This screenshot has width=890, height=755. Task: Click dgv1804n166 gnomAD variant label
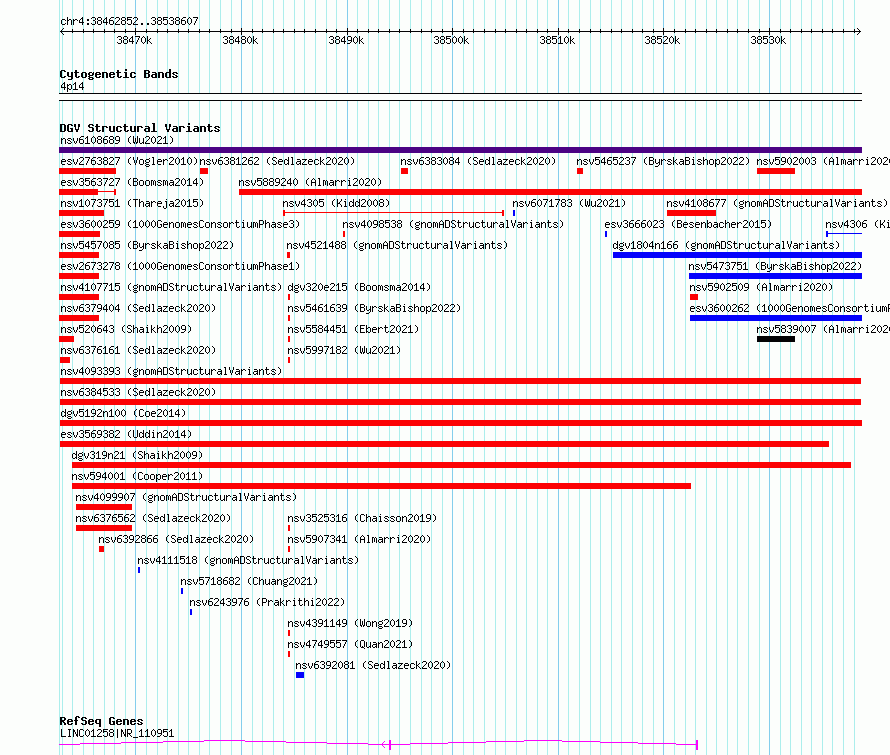726,245
